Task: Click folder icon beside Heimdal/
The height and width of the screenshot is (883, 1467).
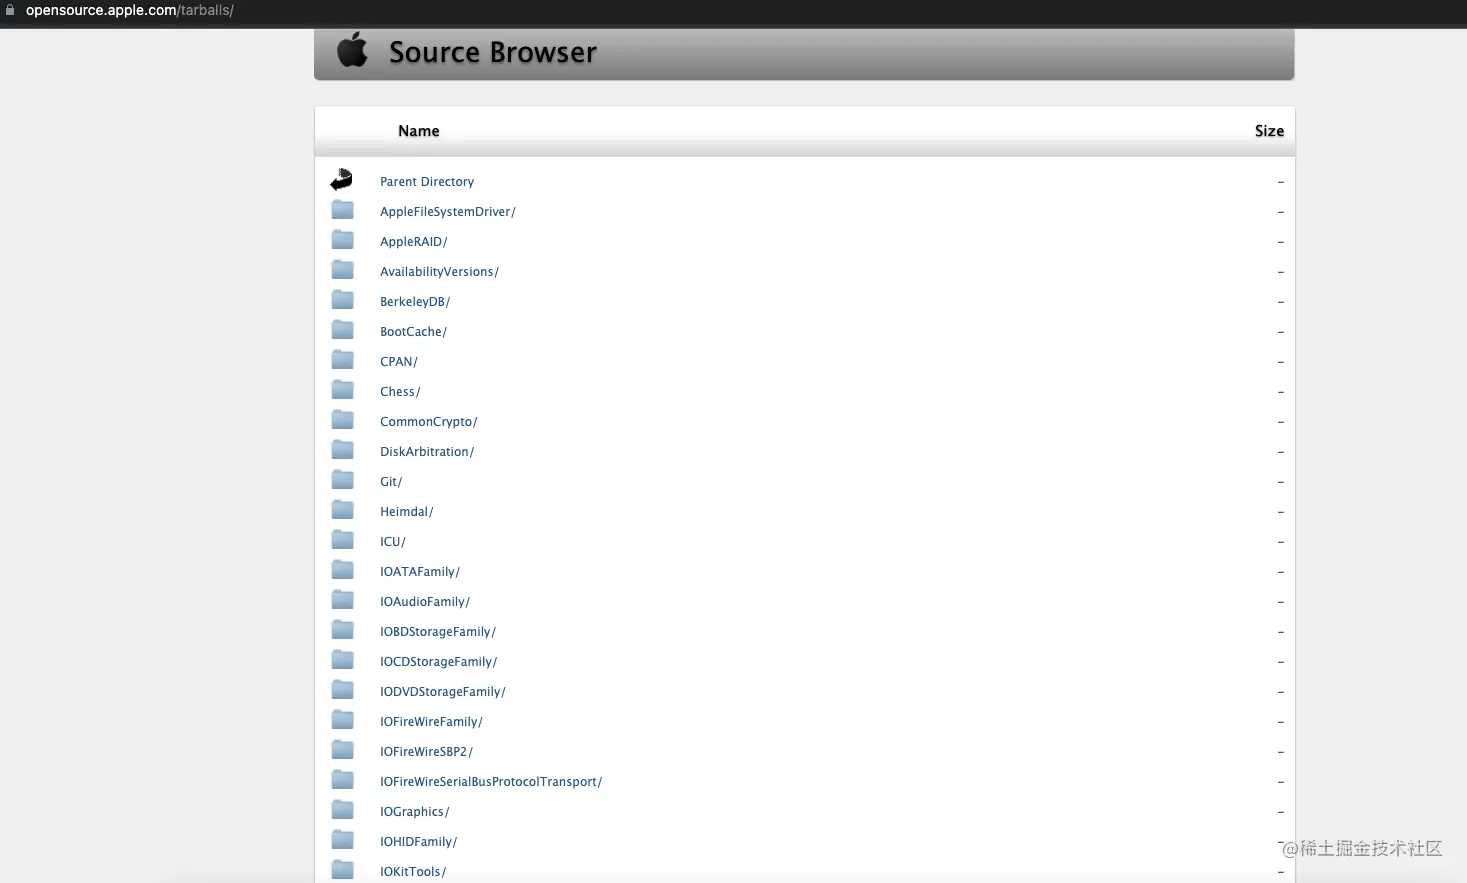Action: (x=342, y=510)
